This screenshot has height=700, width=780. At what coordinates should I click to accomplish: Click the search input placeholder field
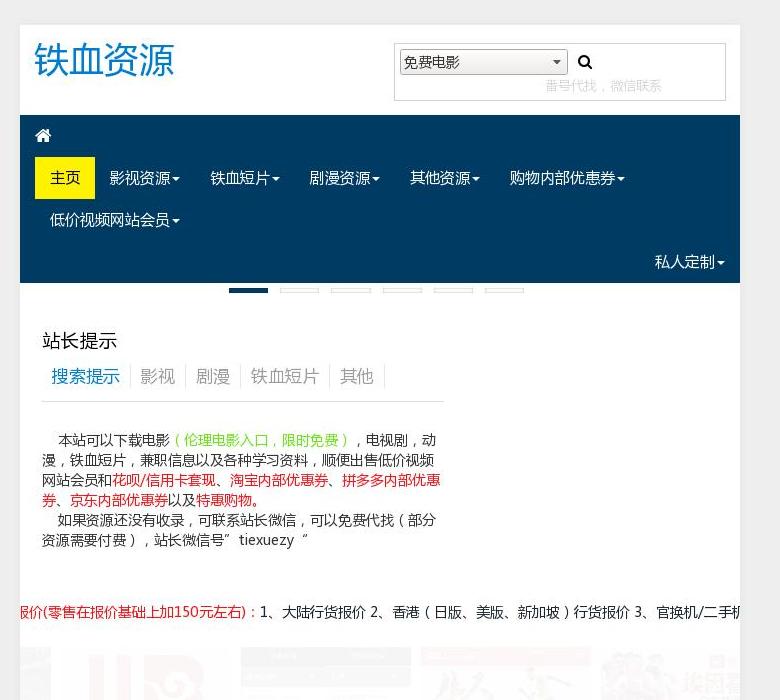603,86
